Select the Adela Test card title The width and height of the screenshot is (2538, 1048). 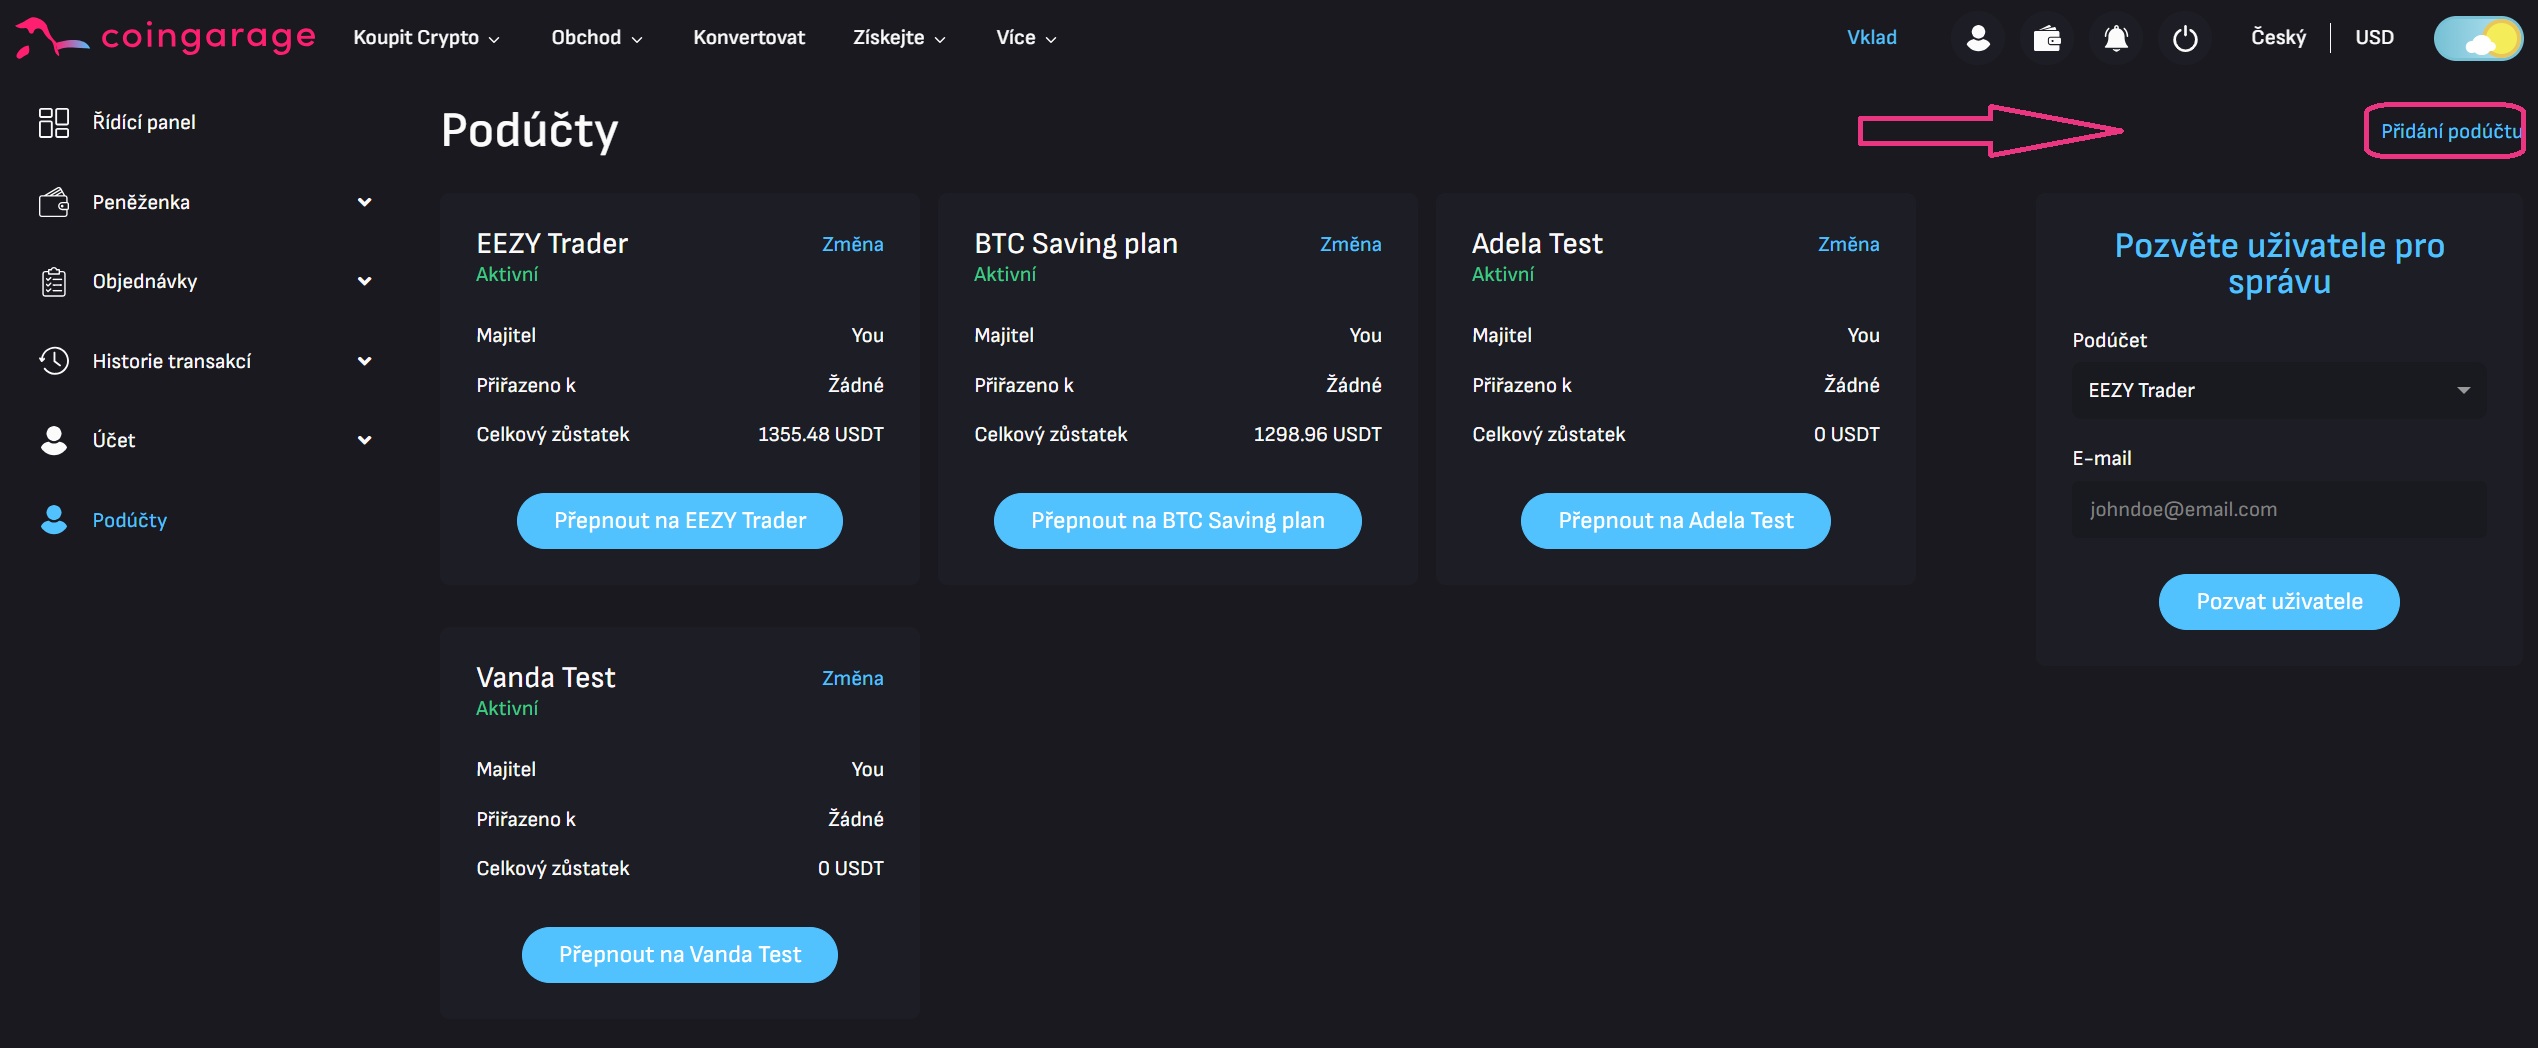[x=1537, y=243]
